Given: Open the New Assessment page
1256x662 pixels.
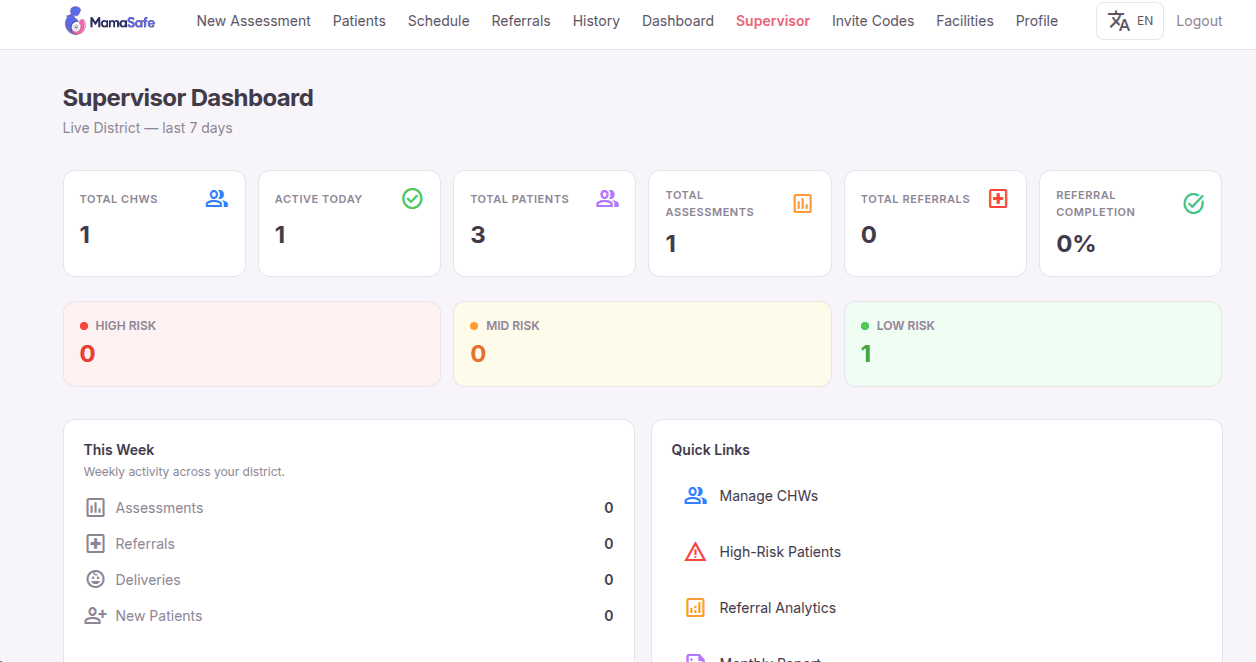Looking at the screenshot, I should pos(254,21).
